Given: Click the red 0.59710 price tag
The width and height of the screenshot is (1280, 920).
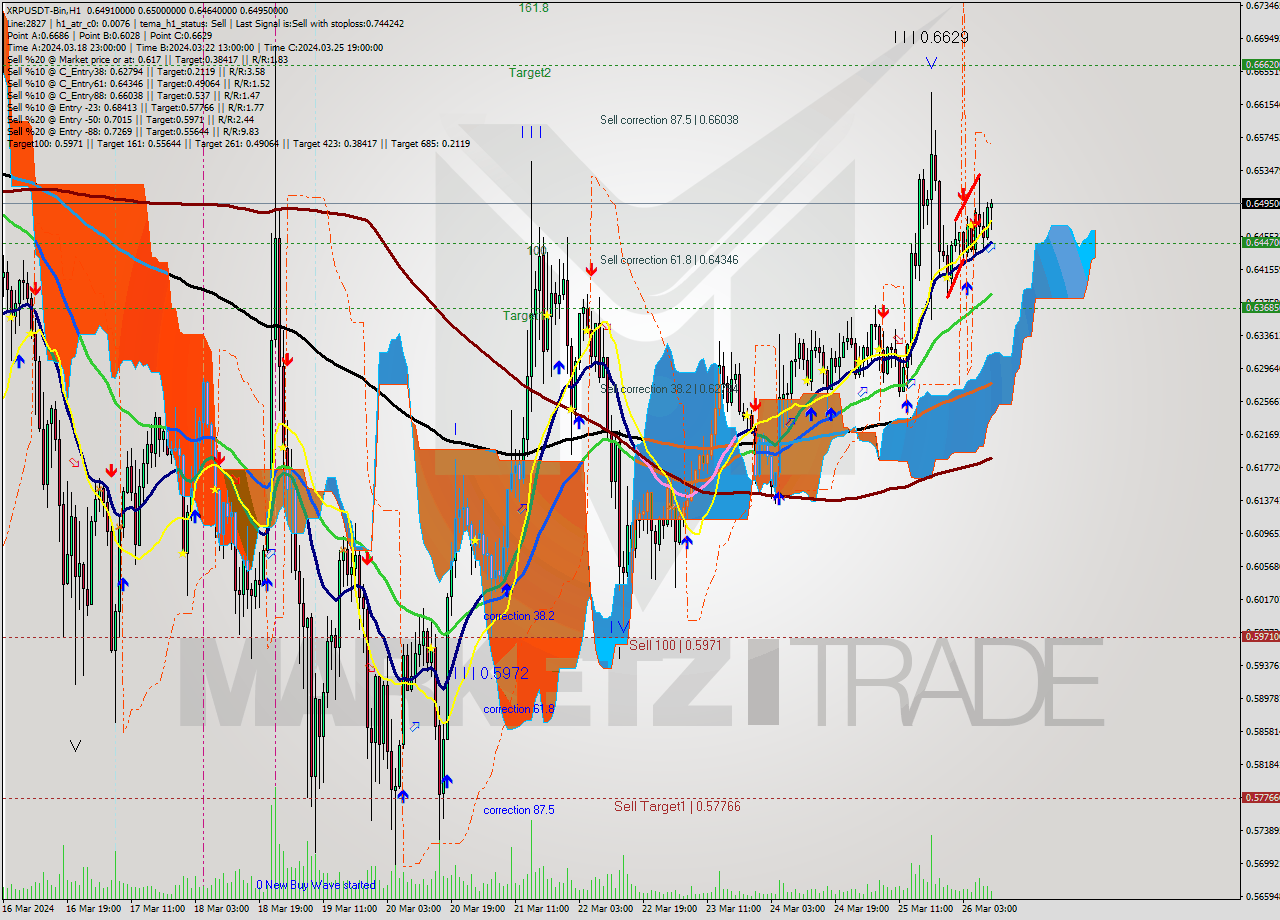Looking at the screenshot, I should pyautogui.click(x=1260, y=636).
